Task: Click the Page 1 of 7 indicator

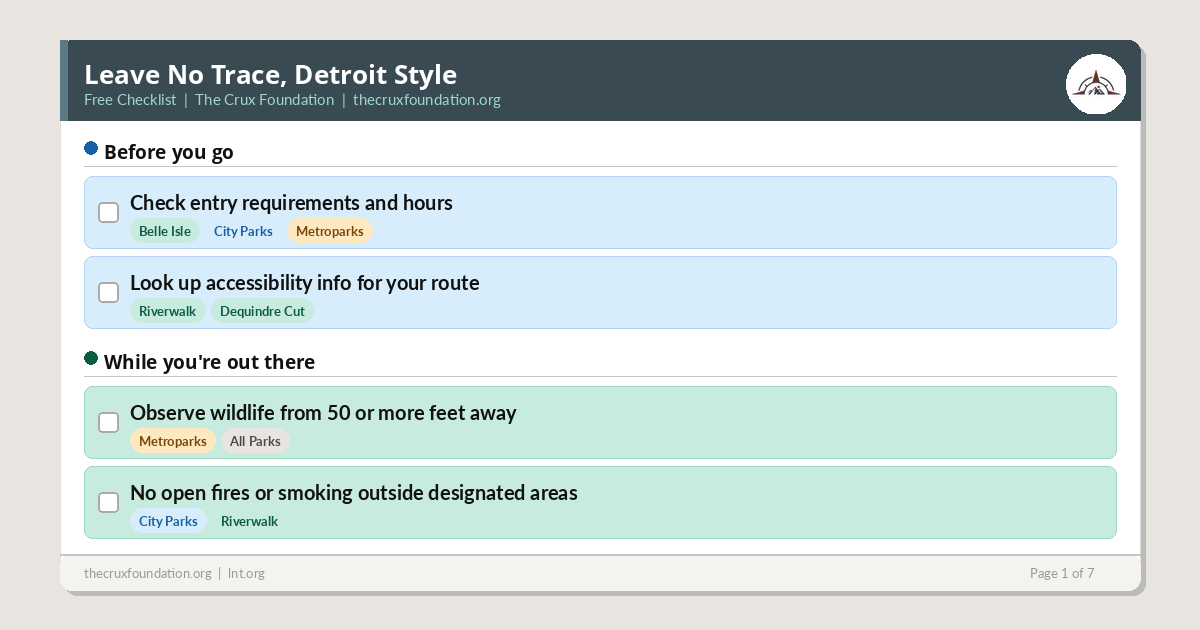Action: coord(1062,573)
